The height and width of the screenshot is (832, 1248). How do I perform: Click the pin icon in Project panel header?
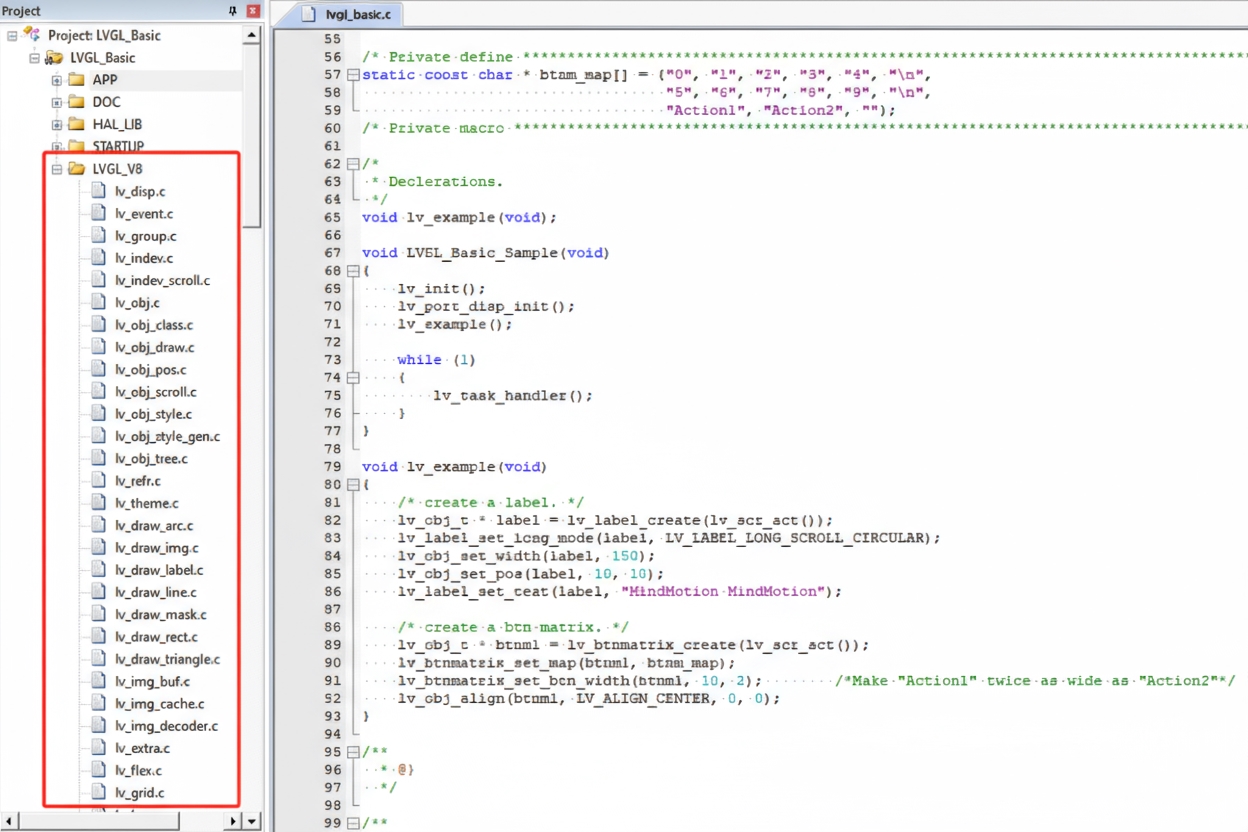tap(233, 11)
